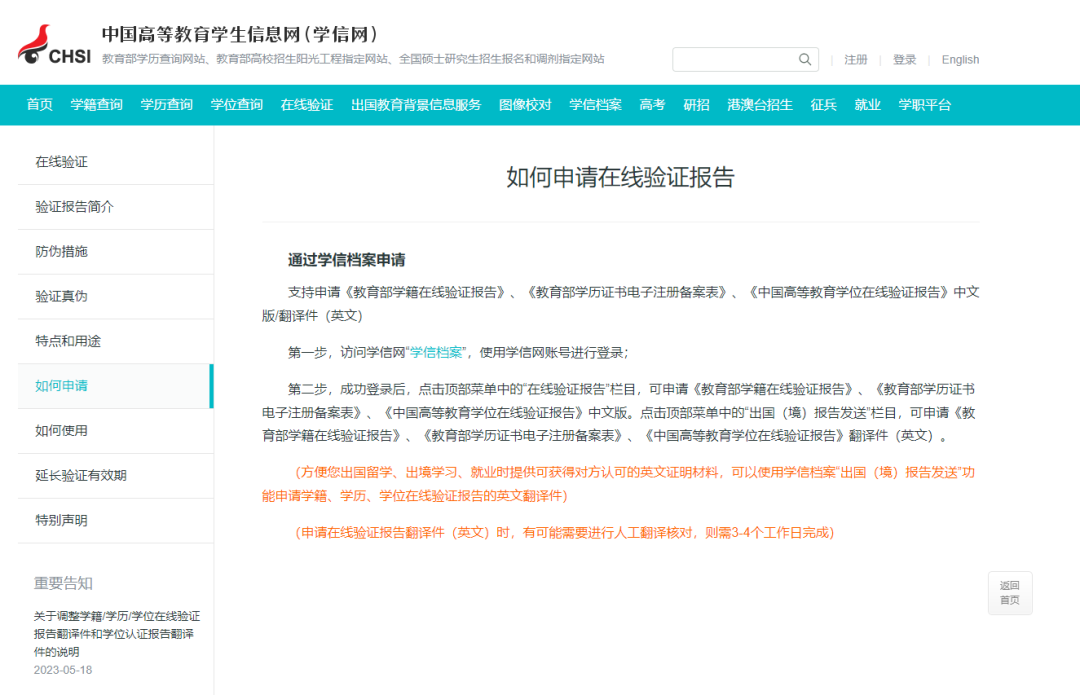The width and height of the screenshot is (1080, 695).
Task: Select 防伪措施 in the sidebar
Action: tap(116, 251)
